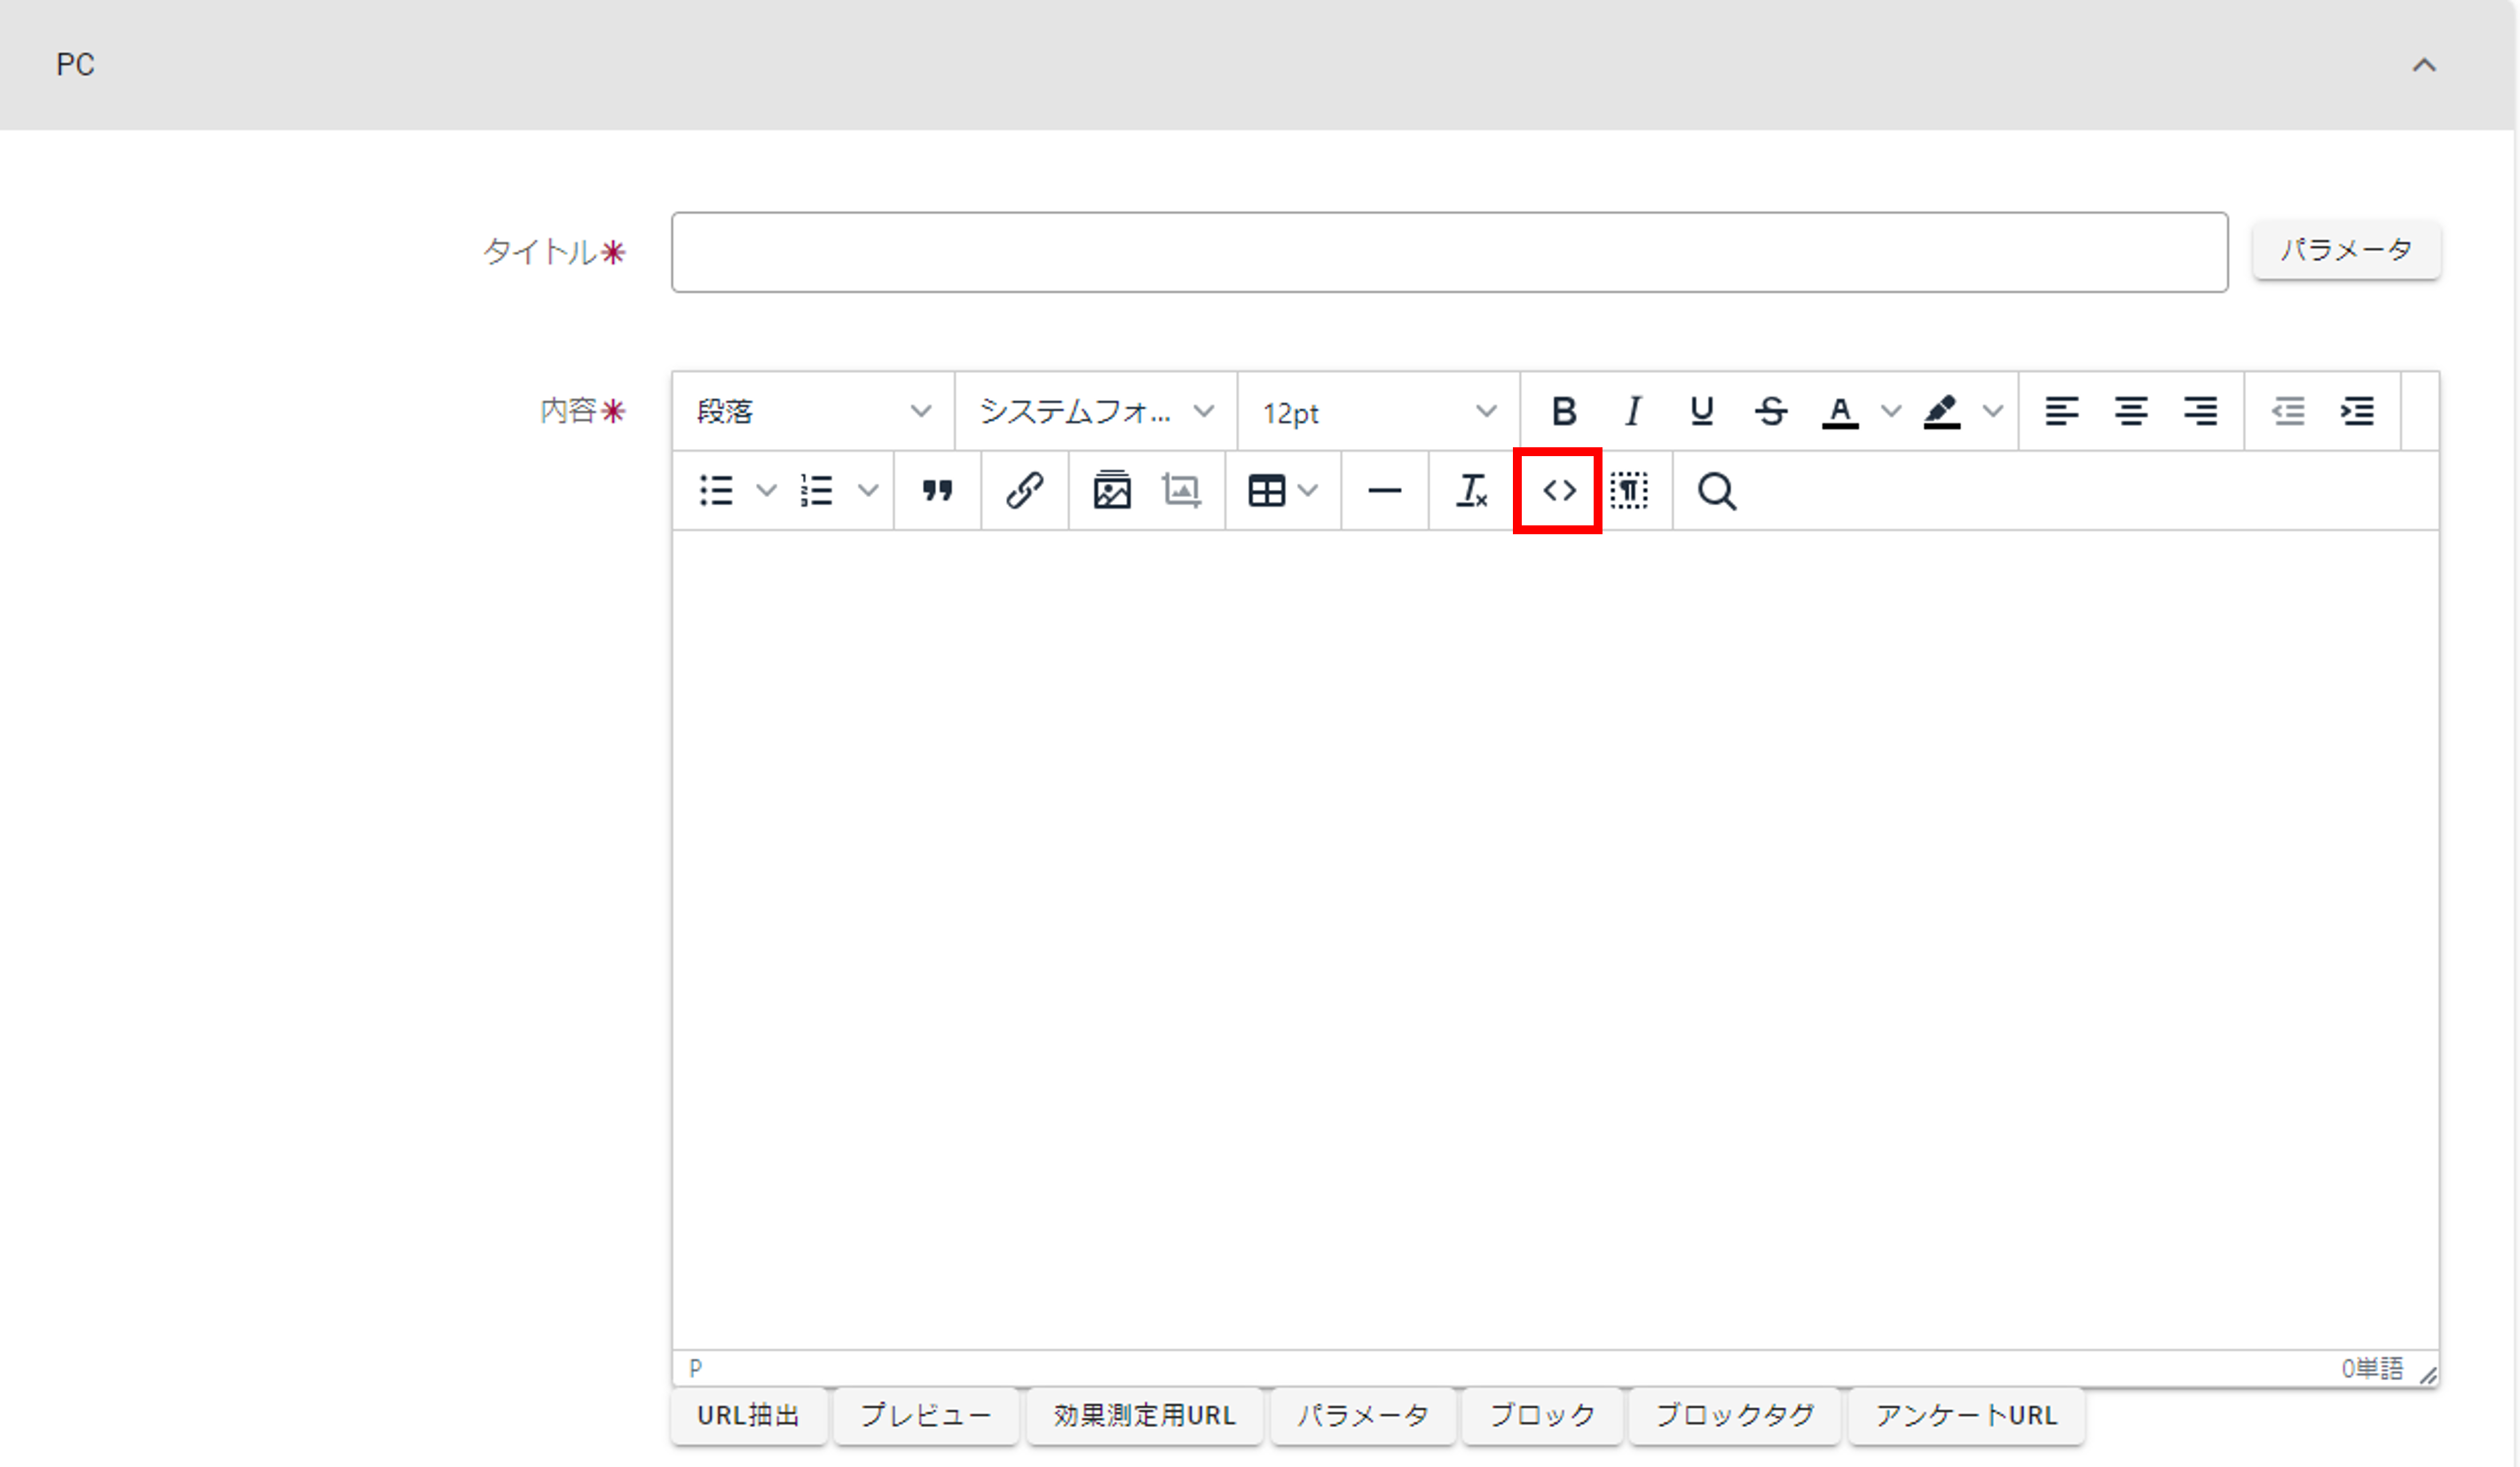Apply blockquote formatting
Viewport: 2520px width, 1467px height.
[x=937, y=491]
